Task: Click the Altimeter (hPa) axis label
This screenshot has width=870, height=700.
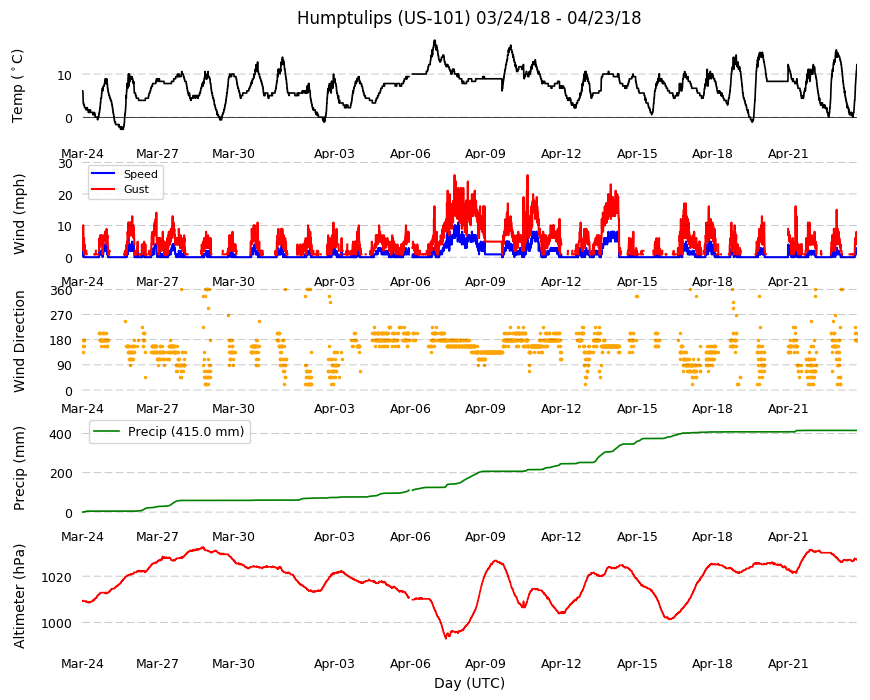Action: pyautogui.click(x=19, y=596)
